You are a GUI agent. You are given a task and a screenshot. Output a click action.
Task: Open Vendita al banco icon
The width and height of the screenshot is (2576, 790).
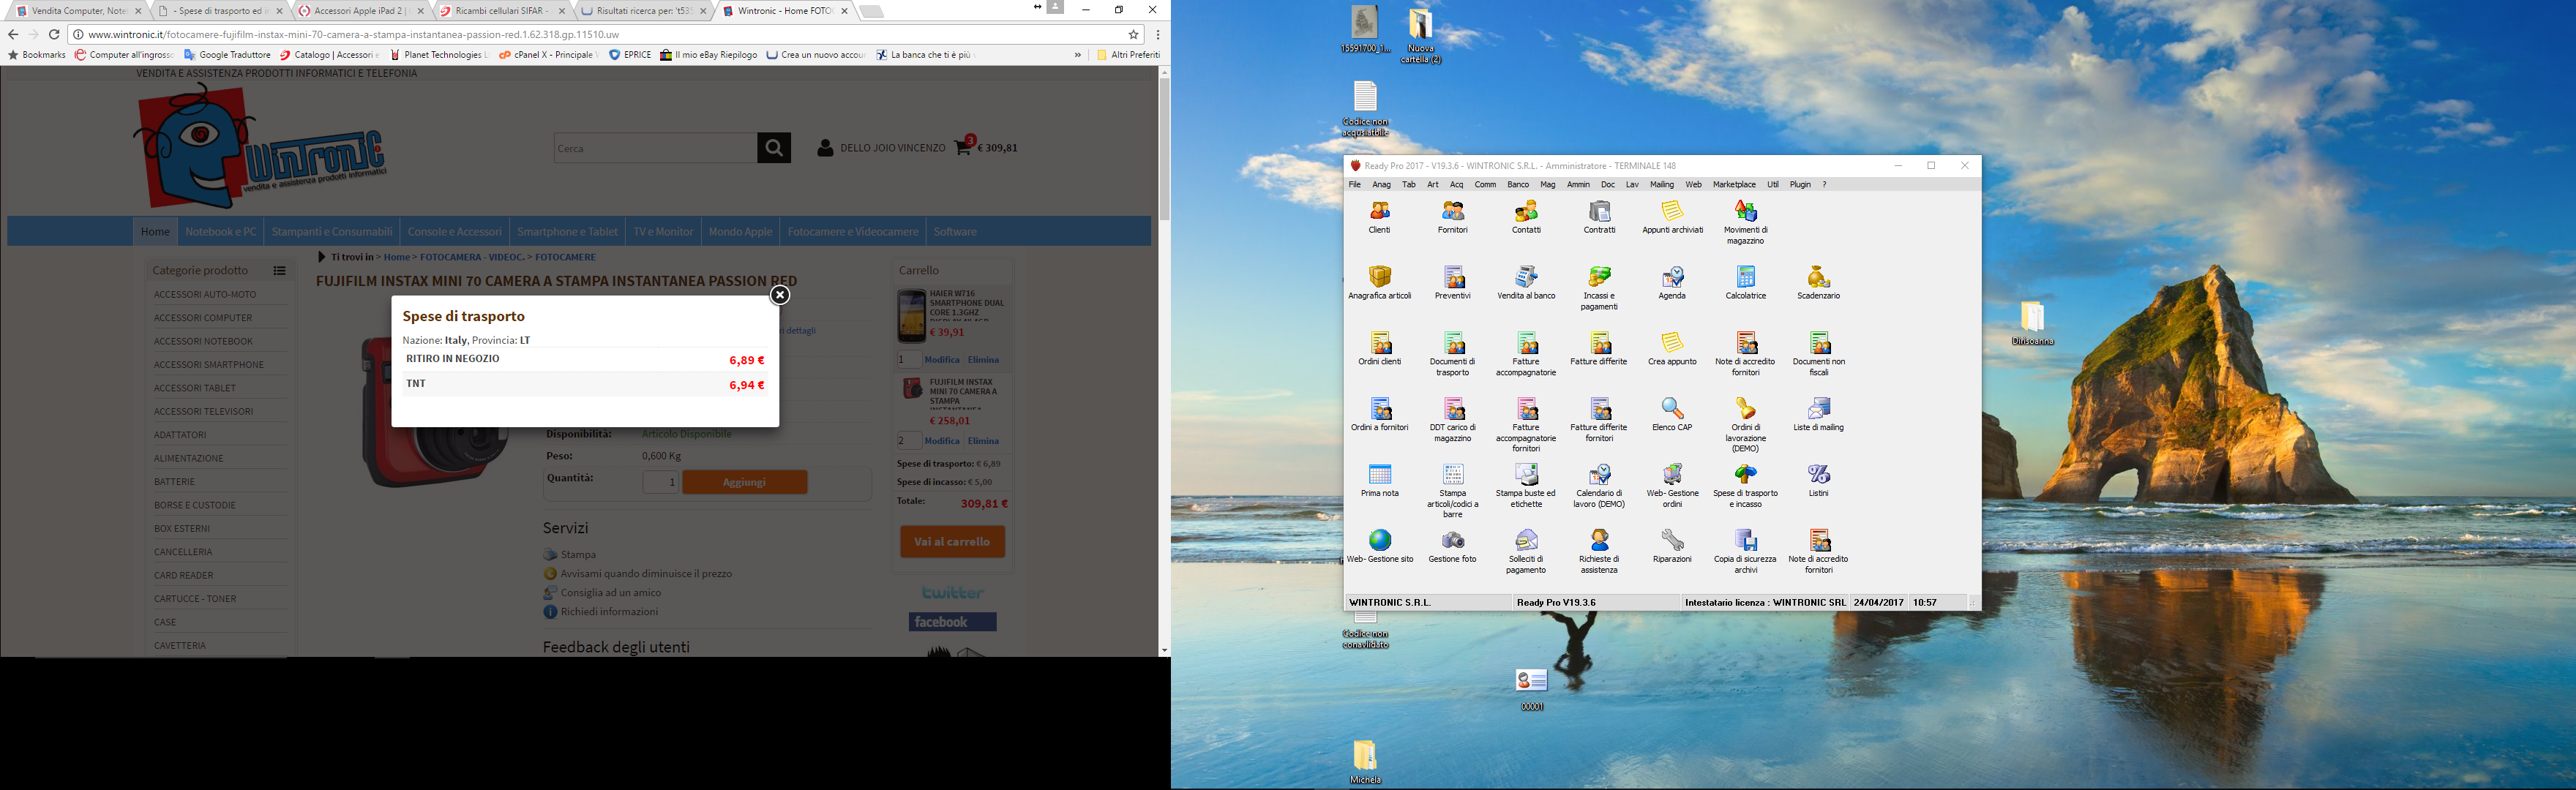(1526, 277)
